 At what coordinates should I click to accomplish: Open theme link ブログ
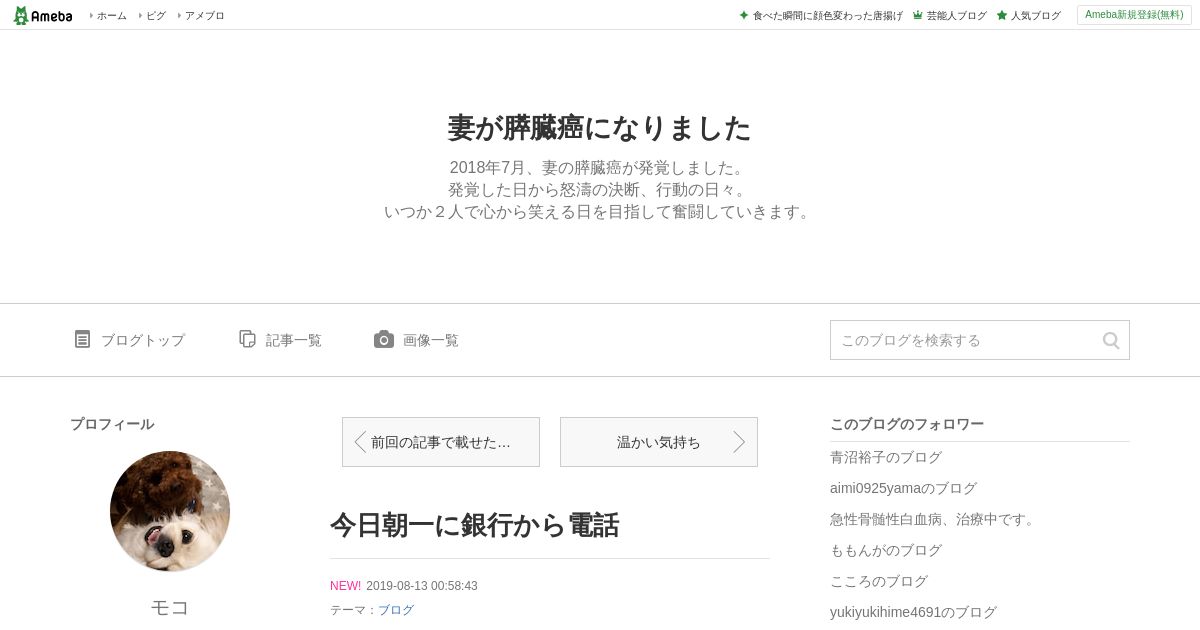pyautogui.click(x=396, y=610)
